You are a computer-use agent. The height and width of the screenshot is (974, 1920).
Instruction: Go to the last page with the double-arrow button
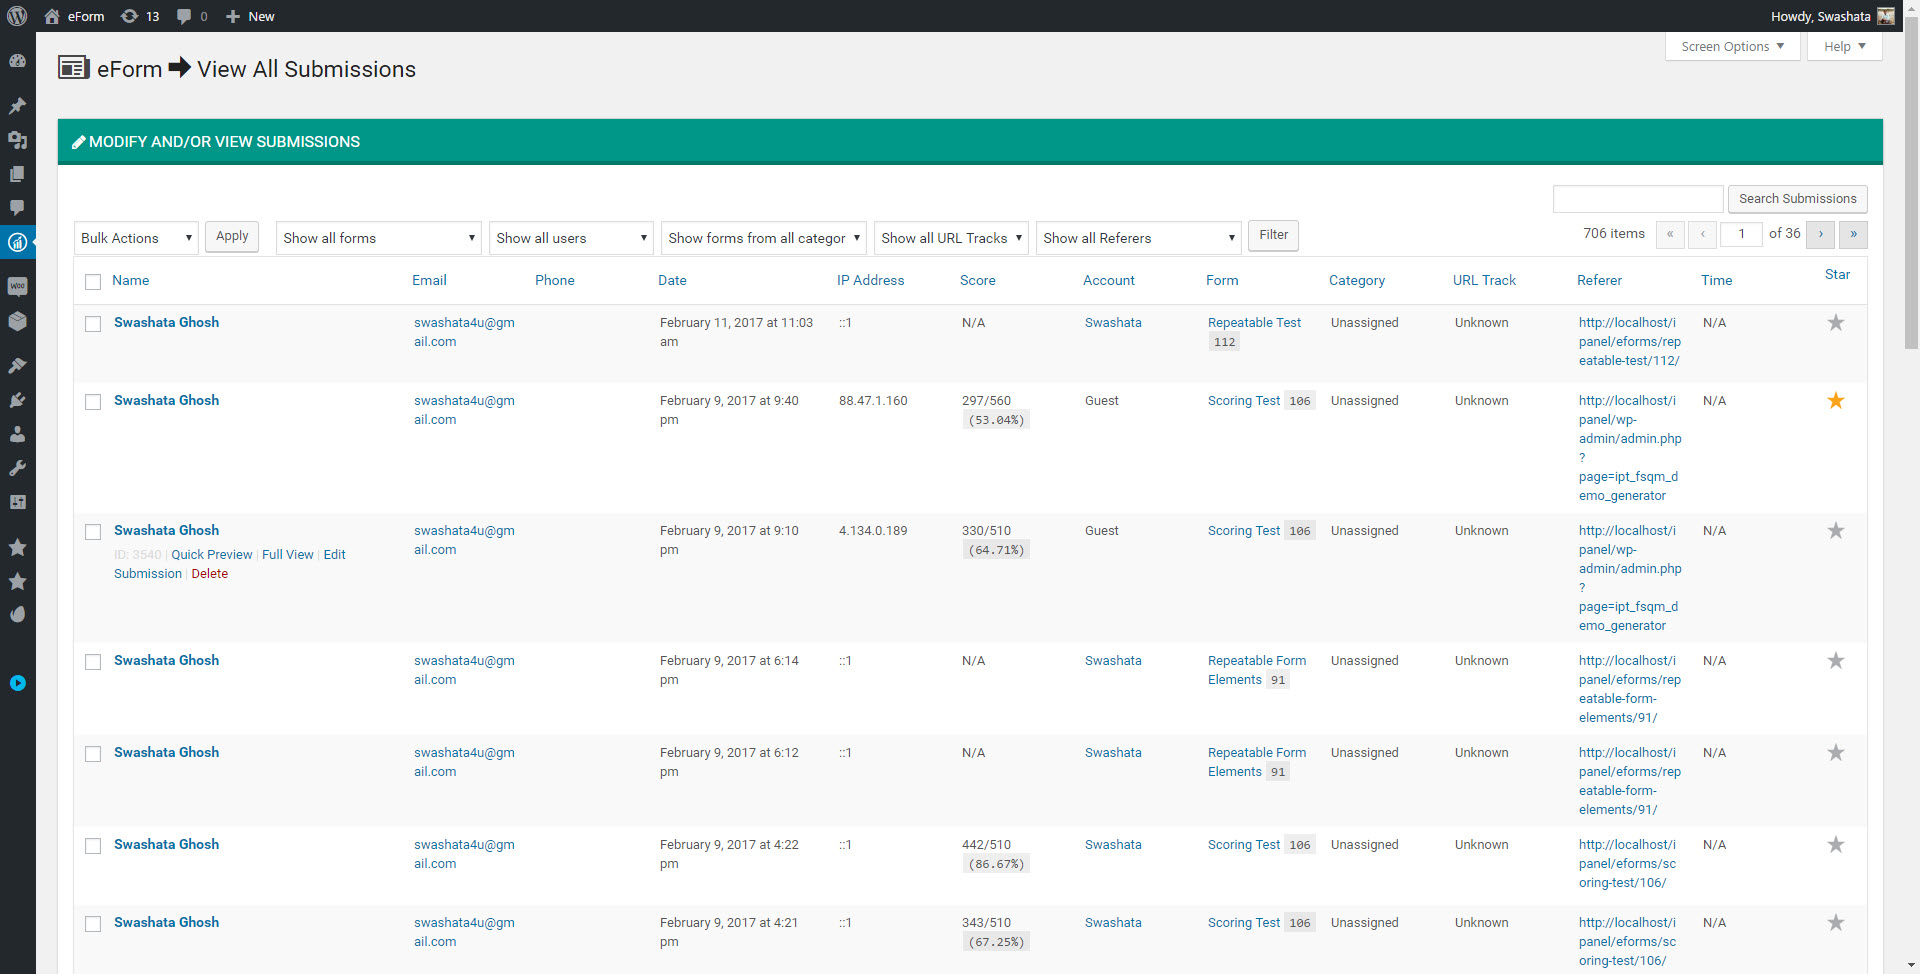tap(1852, 234)
